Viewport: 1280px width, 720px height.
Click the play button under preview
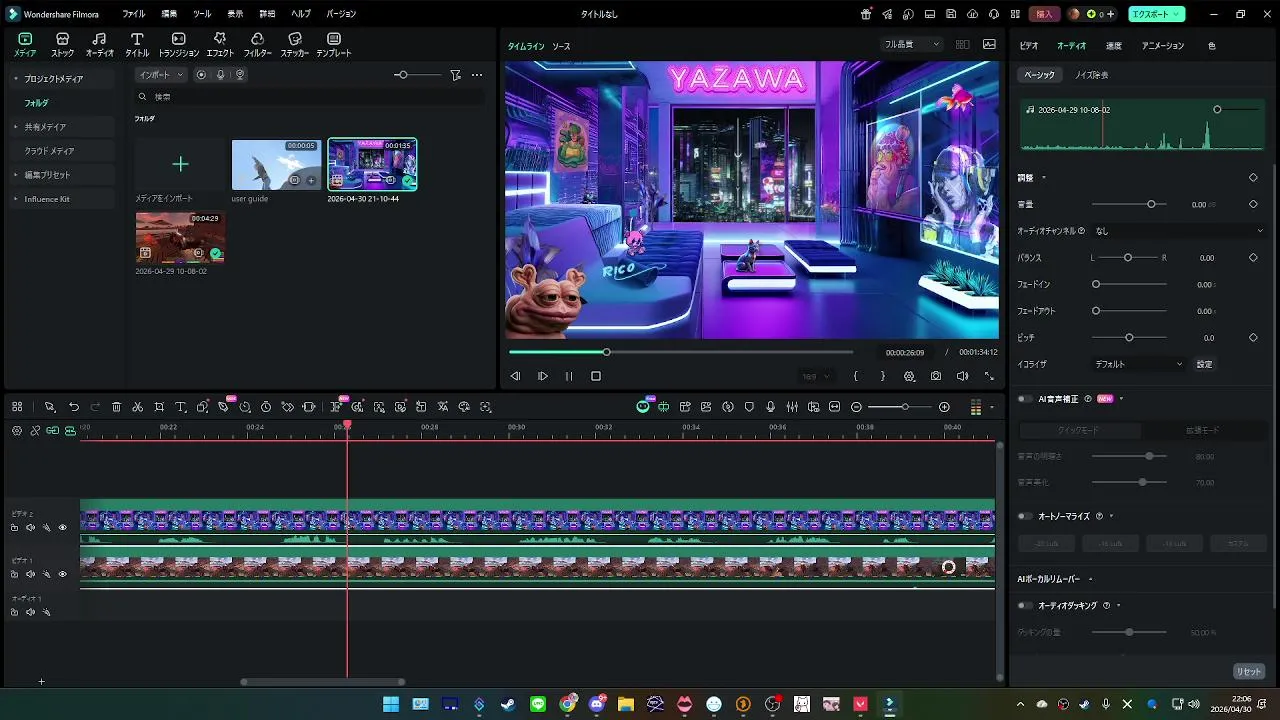[543, 376]
